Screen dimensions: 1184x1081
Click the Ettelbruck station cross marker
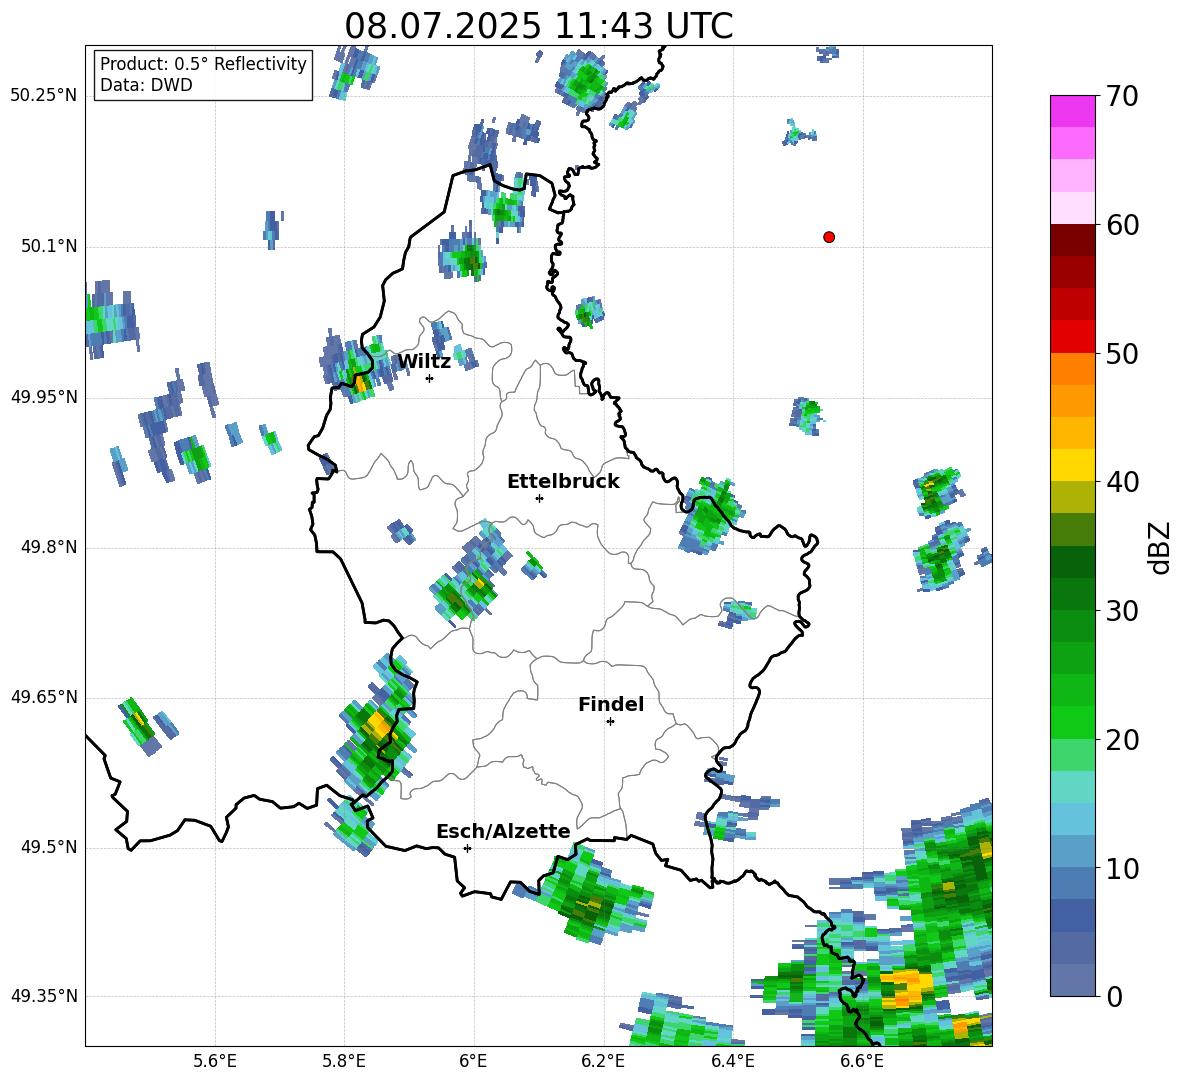[x=539, y=498]
